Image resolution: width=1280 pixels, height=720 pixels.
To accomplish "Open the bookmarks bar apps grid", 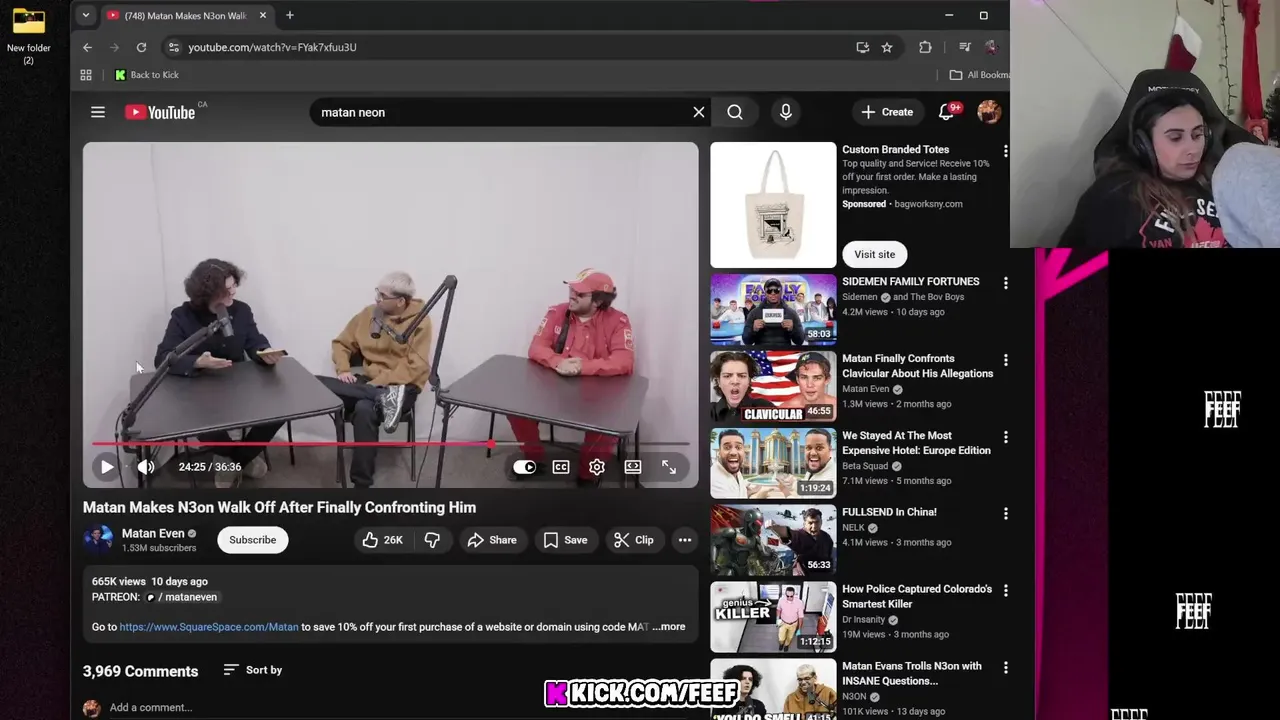I will tap(86, 75).
